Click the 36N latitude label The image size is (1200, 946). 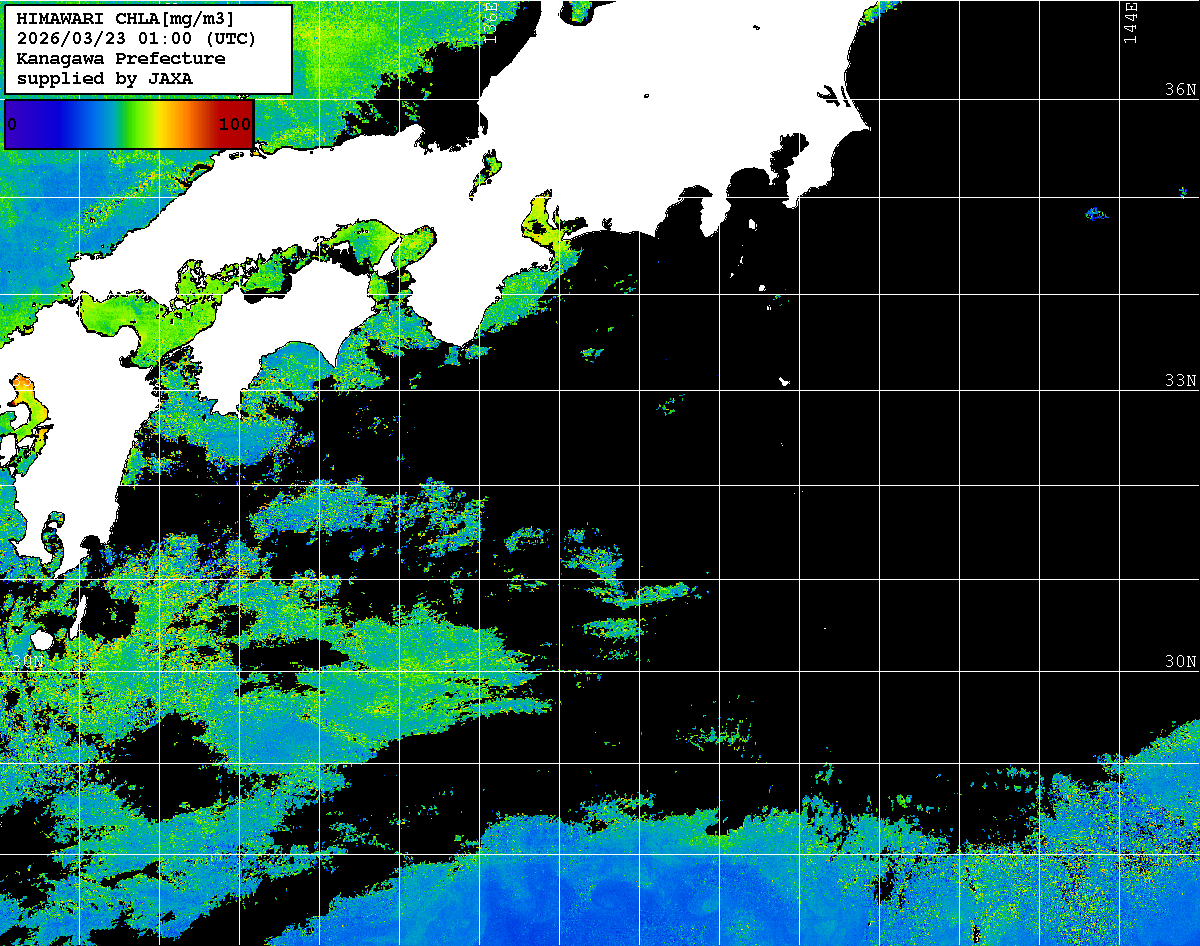coord(1180,89)
